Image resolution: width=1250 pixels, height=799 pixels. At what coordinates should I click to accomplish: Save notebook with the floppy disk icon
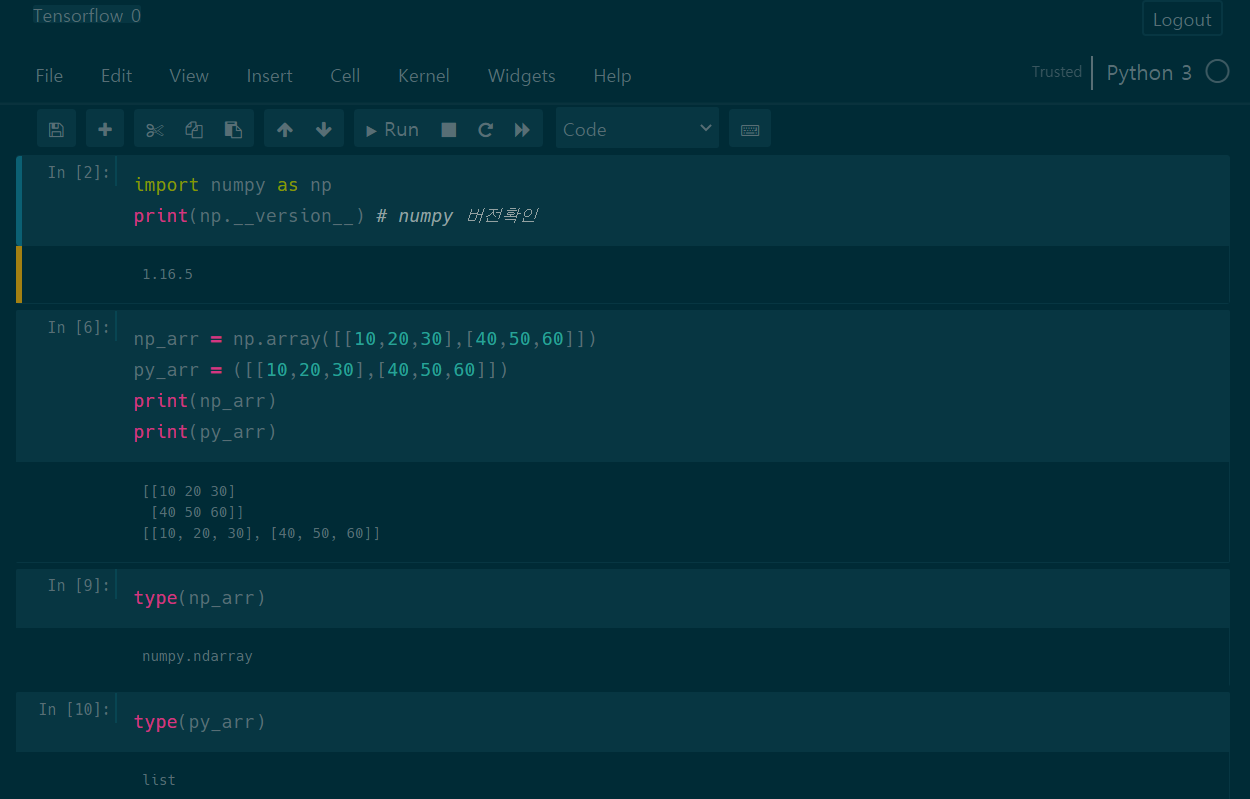(x=56, y=129)
